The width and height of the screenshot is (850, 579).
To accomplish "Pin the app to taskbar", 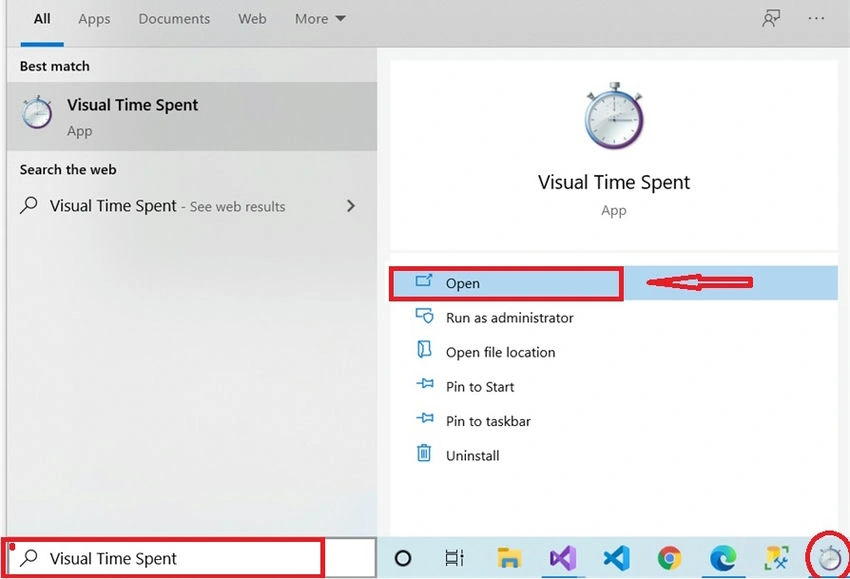I will tap(614, 421).
